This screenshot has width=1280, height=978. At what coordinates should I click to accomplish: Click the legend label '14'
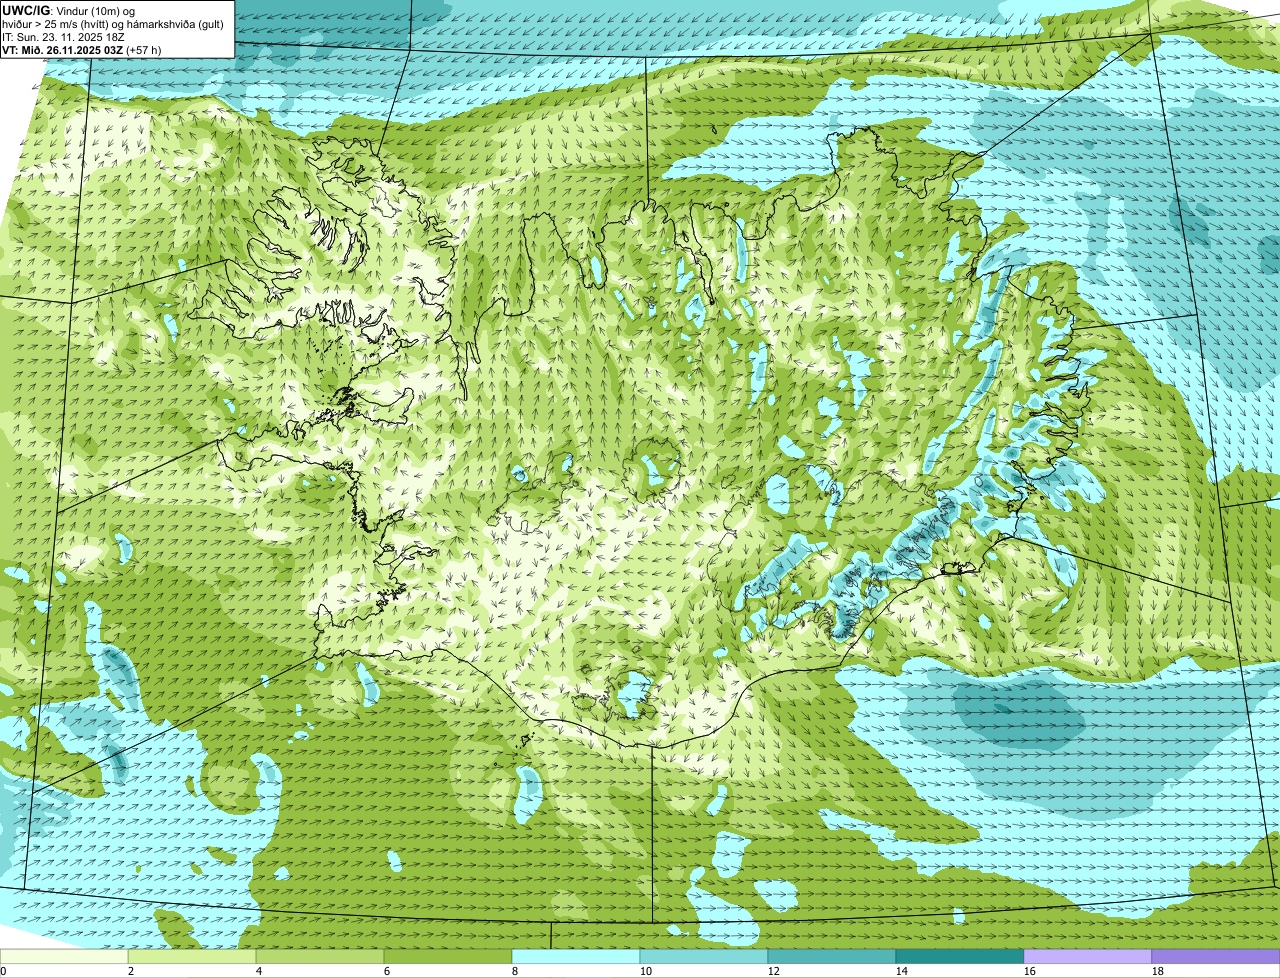click(x=902, y=971)
